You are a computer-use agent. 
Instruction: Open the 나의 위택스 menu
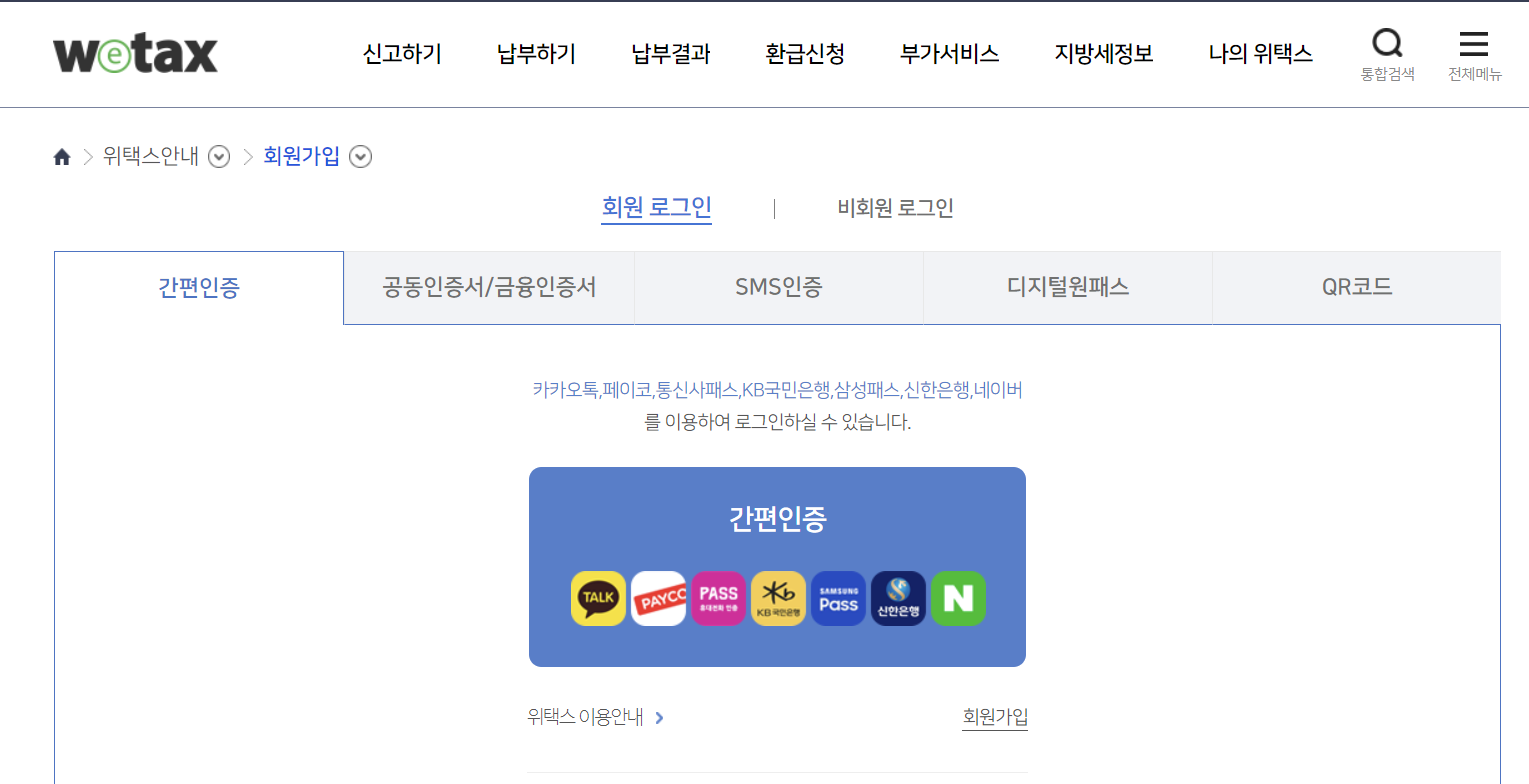click(x=1260, y=54)
